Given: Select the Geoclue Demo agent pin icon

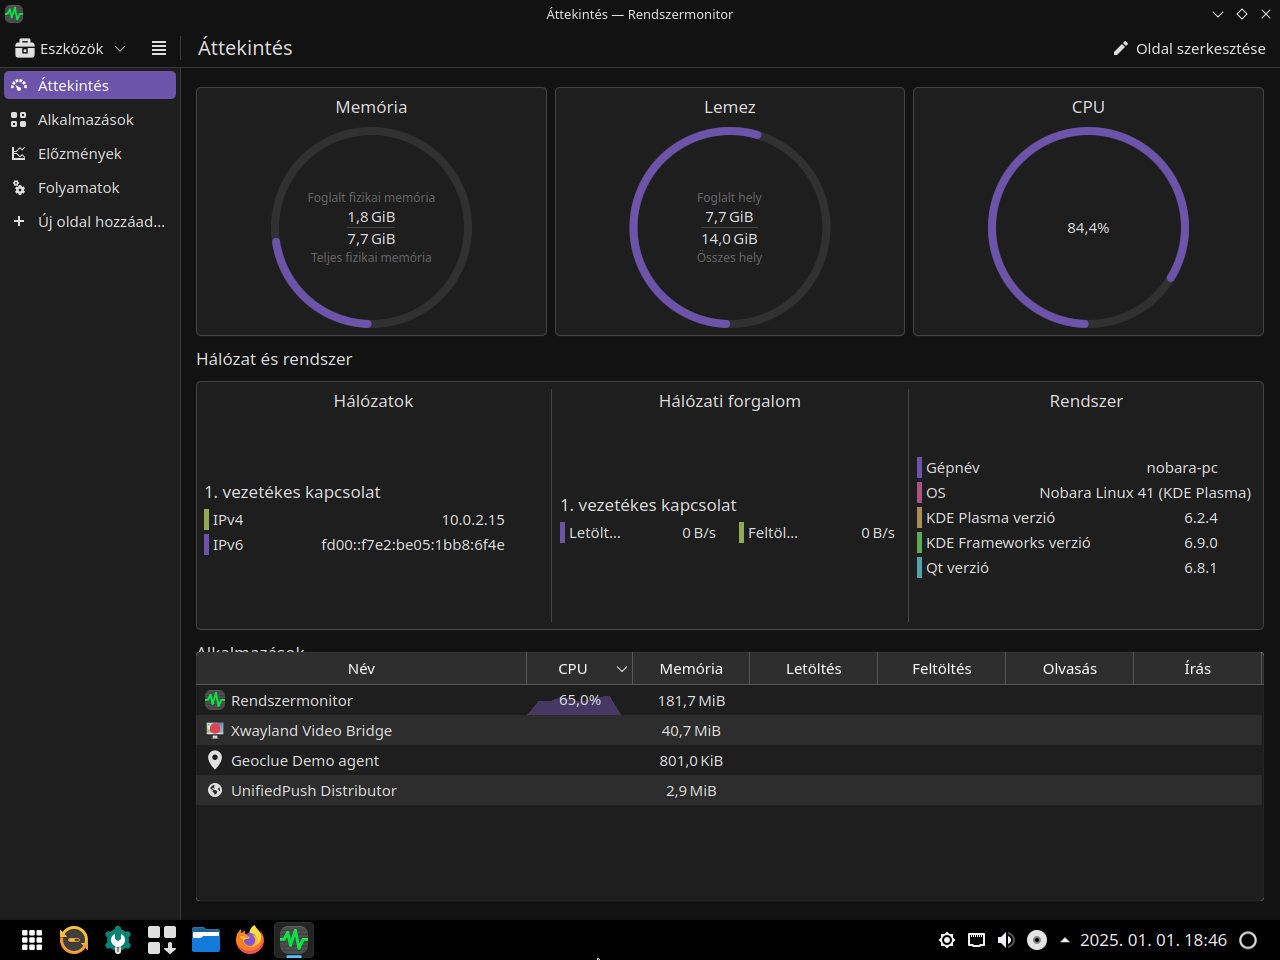Looking at the screenshot, I should tap(215, 760).
